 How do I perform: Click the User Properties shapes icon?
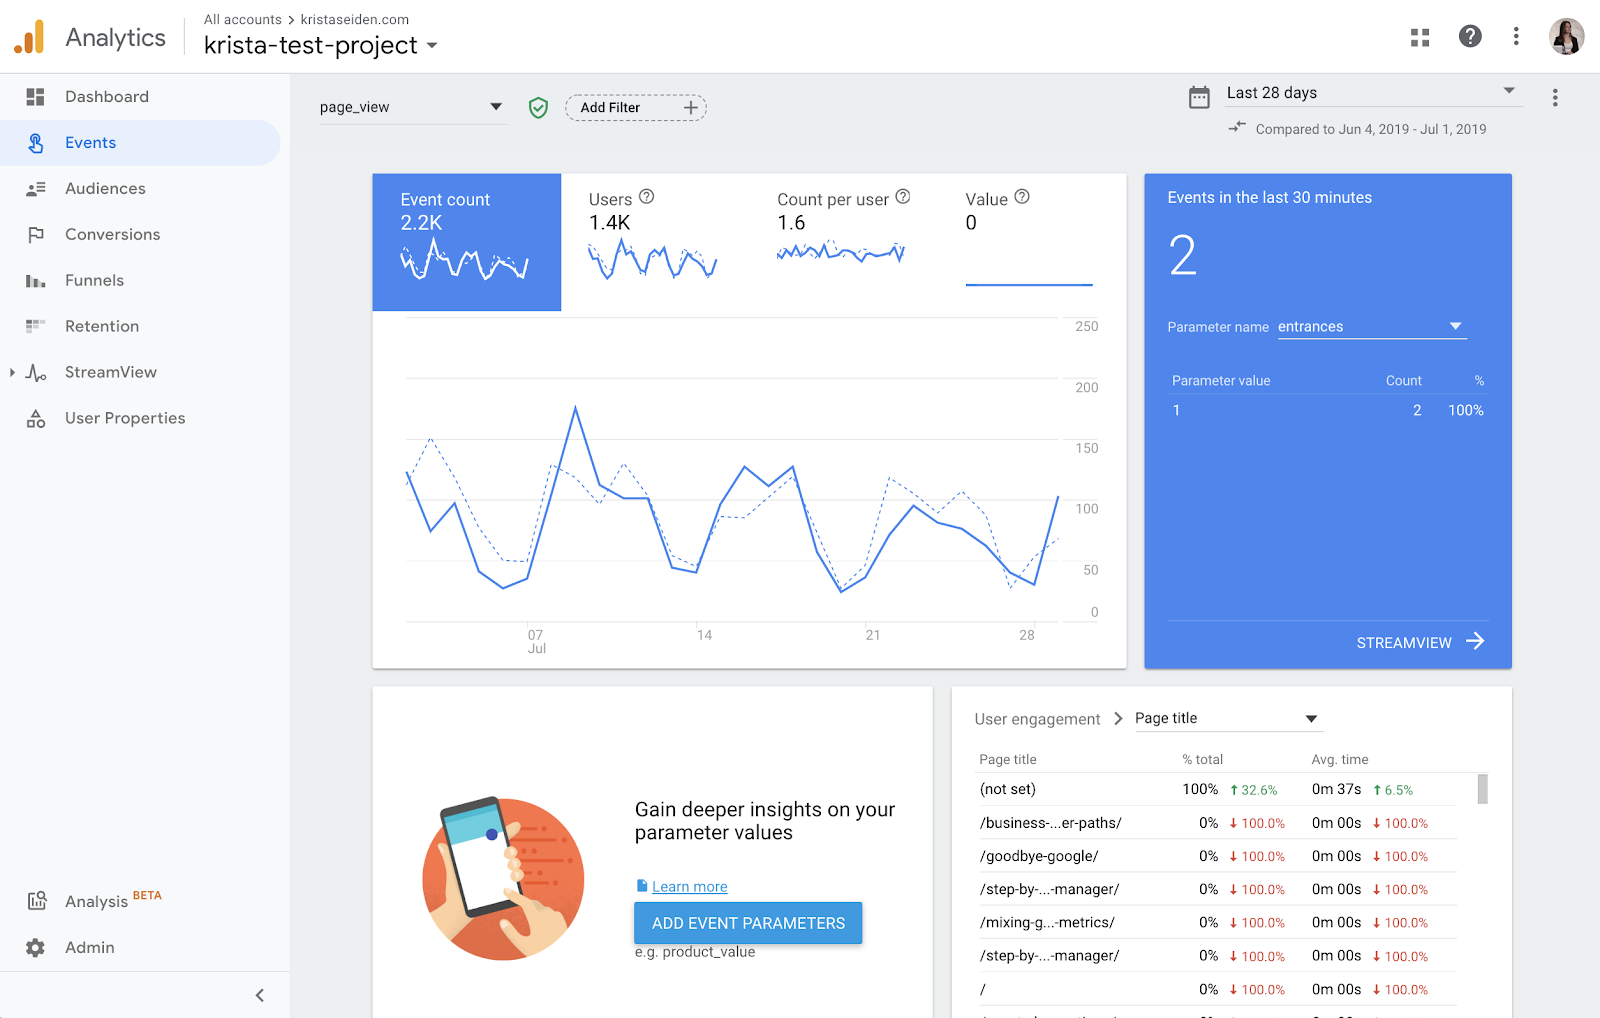(36, 419)
